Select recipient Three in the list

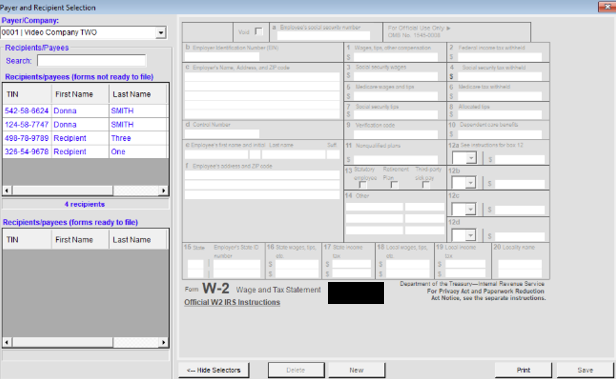click(x=85, y=138)
